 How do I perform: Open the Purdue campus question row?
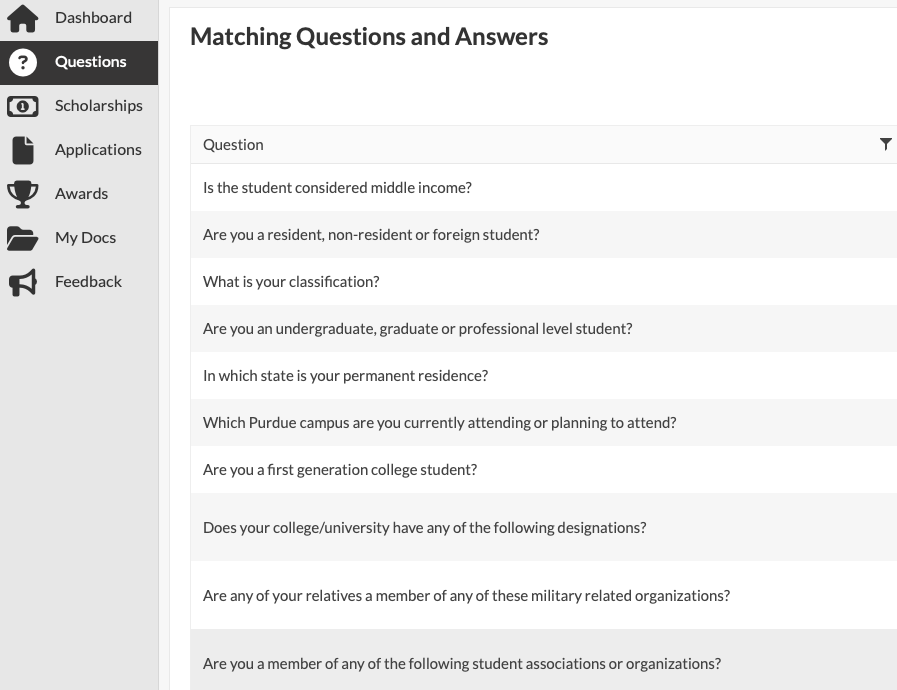pos(439,423)
